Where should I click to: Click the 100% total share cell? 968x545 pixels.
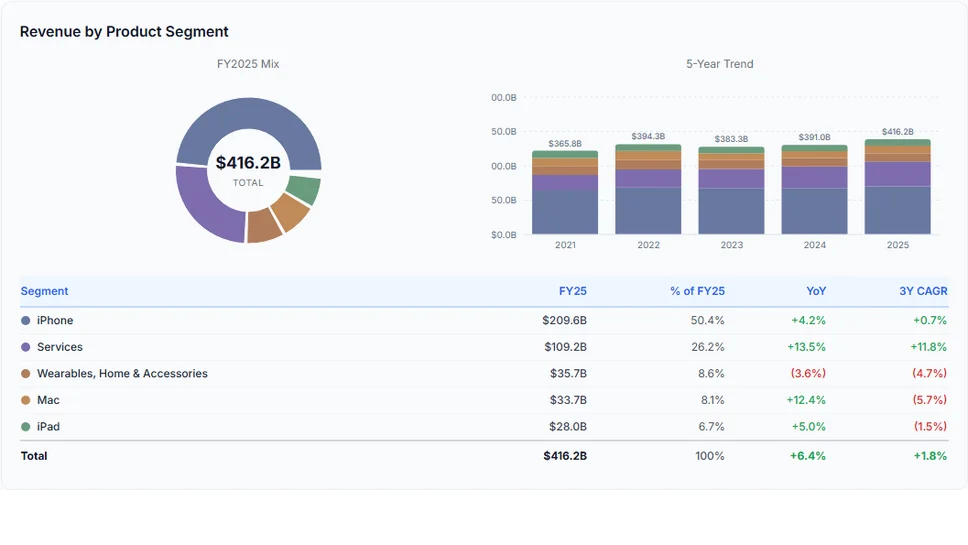coord(710,456)
